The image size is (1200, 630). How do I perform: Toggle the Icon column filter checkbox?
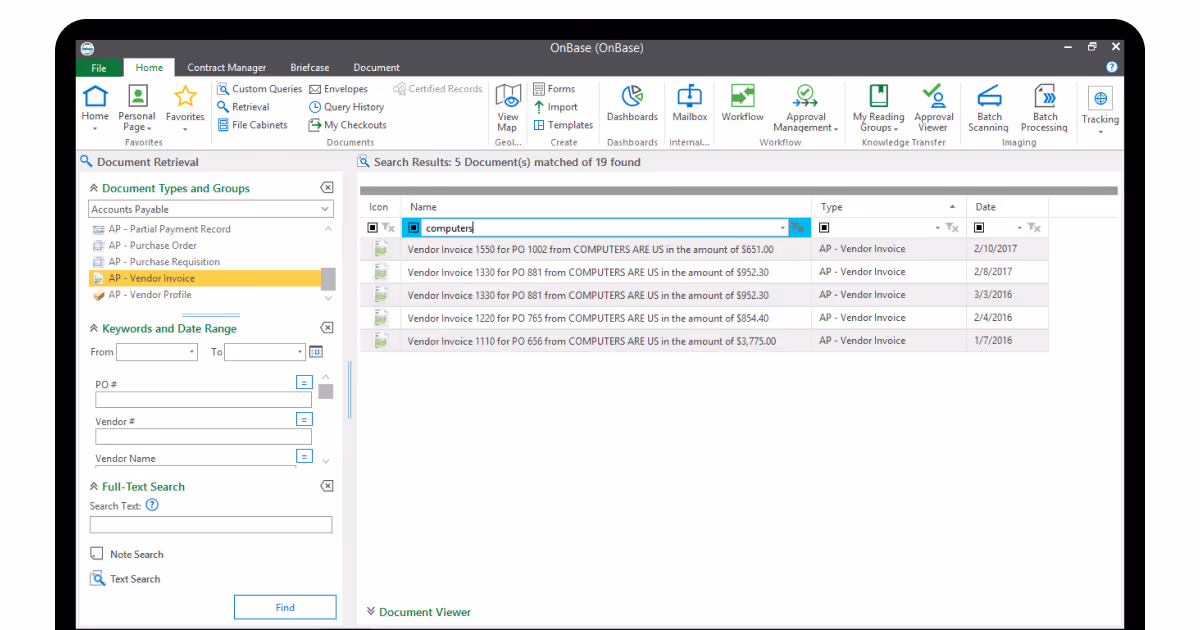373,228
